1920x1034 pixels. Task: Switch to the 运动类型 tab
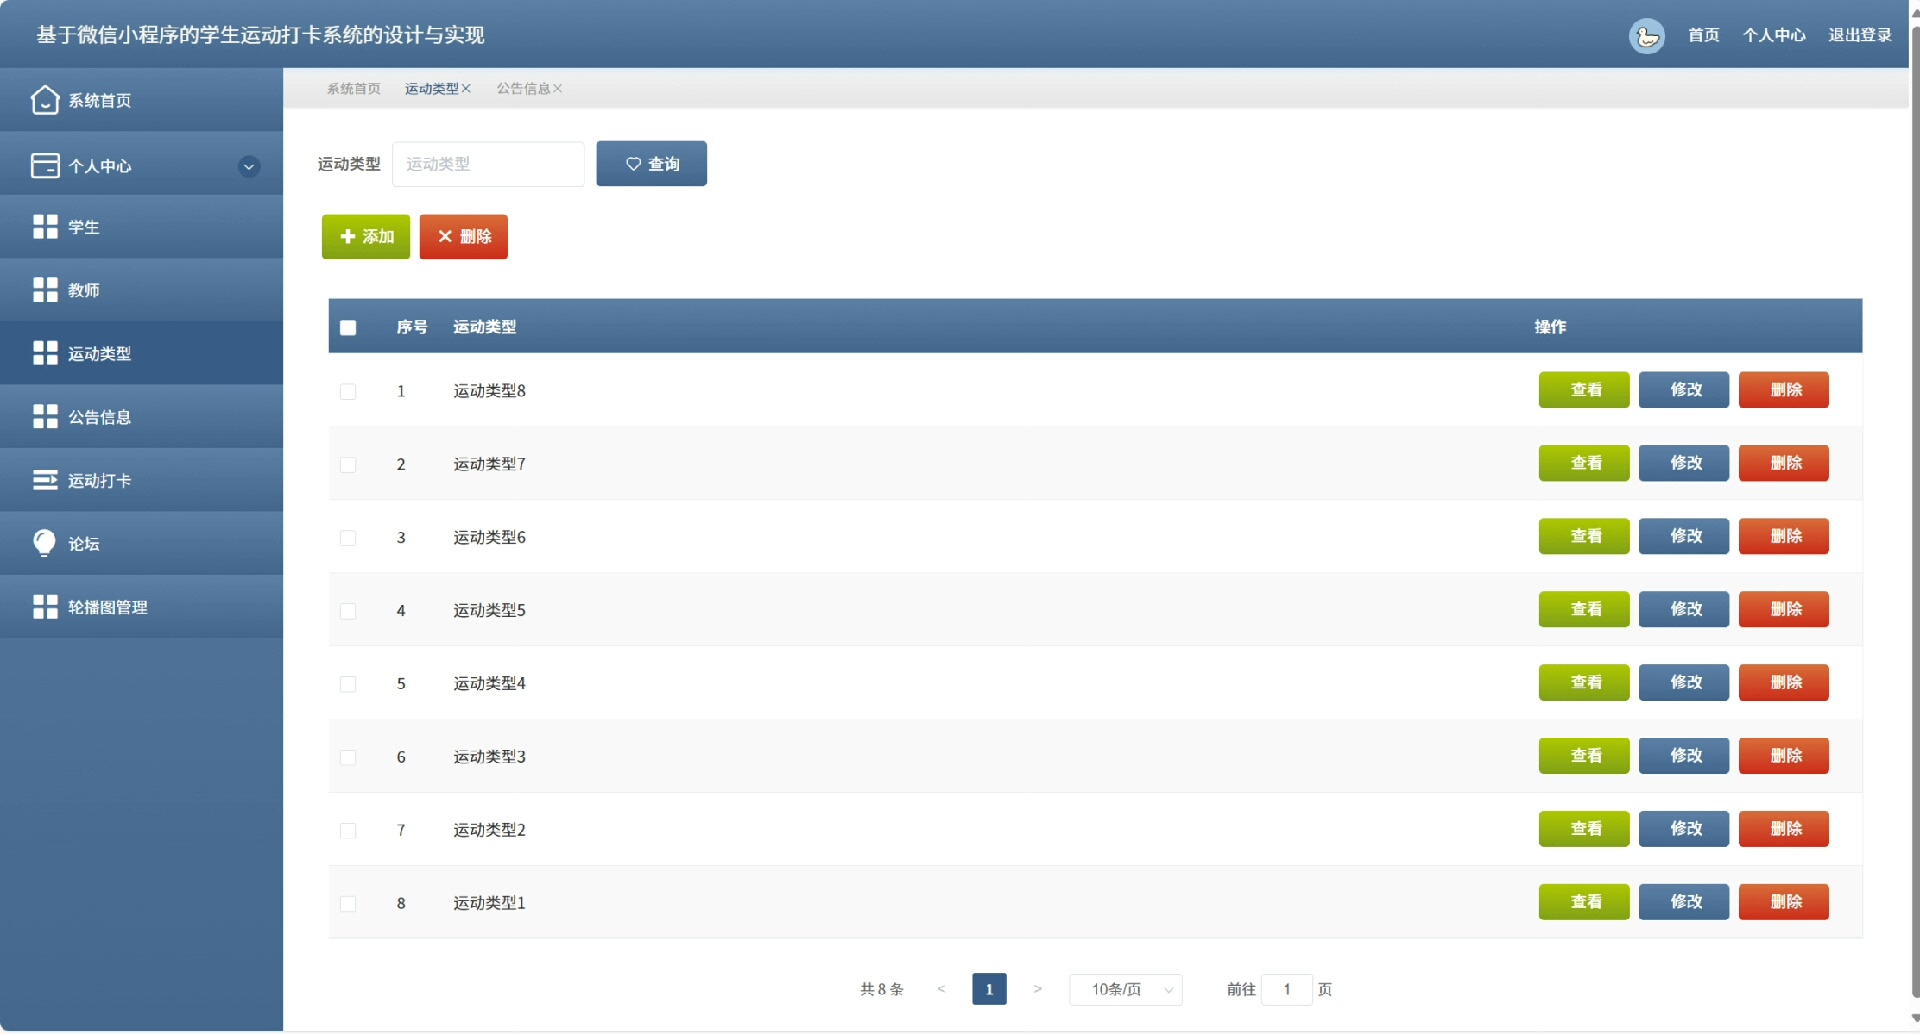click(431, 89)
